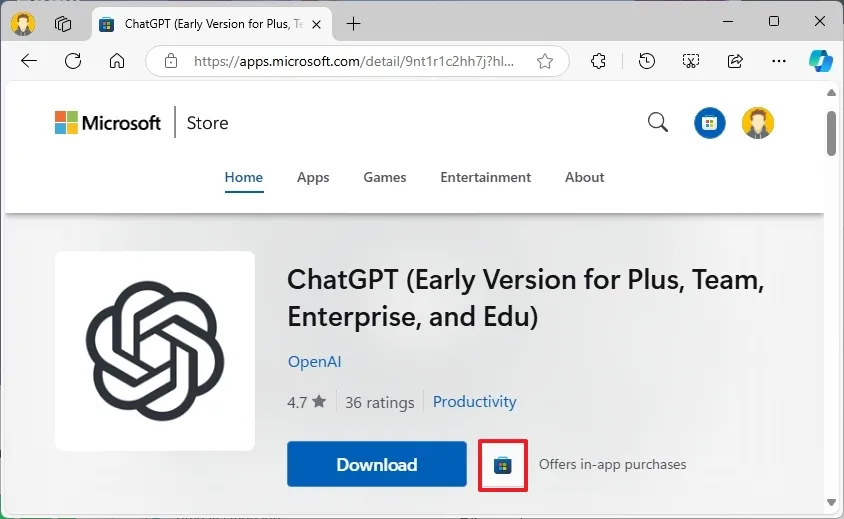
Task: Open Microsoft Store app badge in header
Action: point(709,123)
